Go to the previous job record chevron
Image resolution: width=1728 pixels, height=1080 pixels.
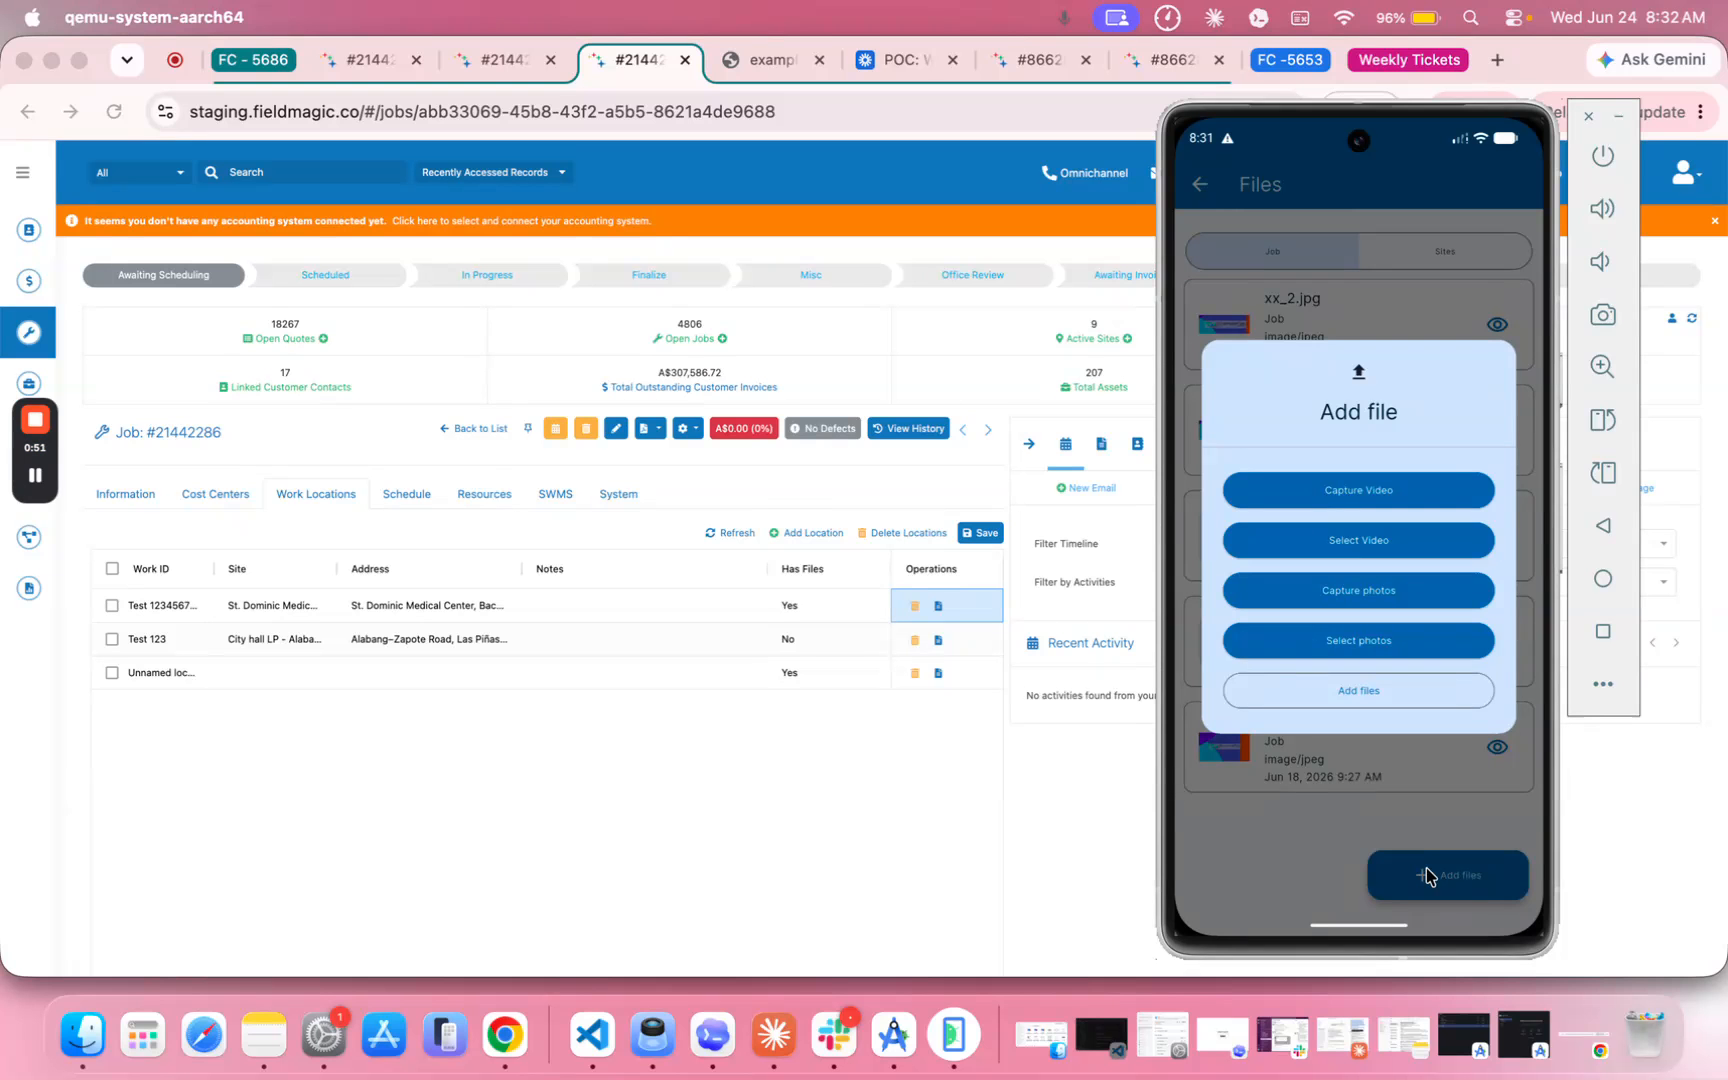(x=963, y=430)
